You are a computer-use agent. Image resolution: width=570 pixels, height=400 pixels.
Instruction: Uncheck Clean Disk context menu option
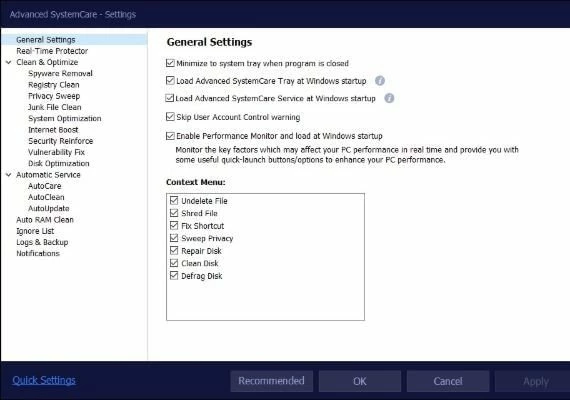tap(174, 263)
